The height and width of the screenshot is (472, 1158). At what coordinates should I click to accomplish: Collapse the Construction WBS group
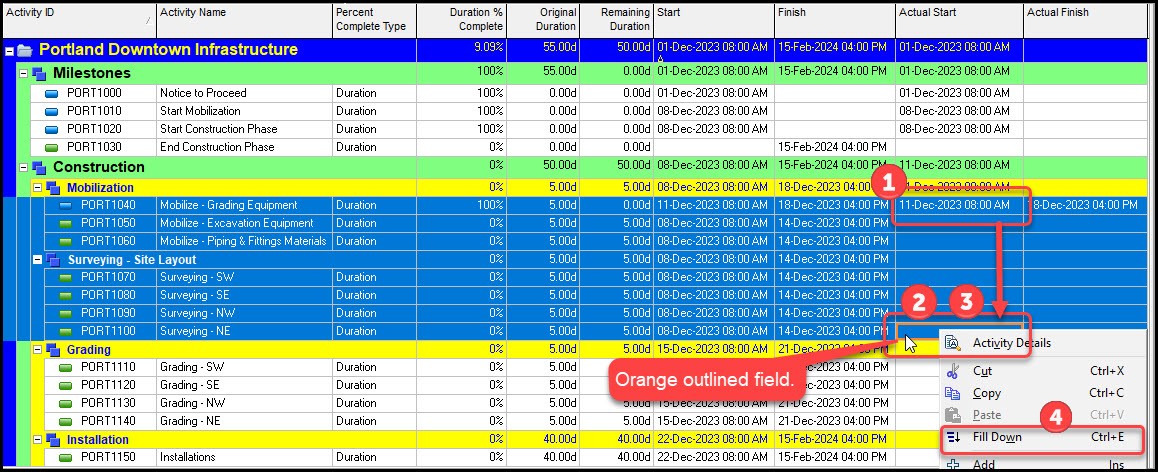click(x=23, y=167)
